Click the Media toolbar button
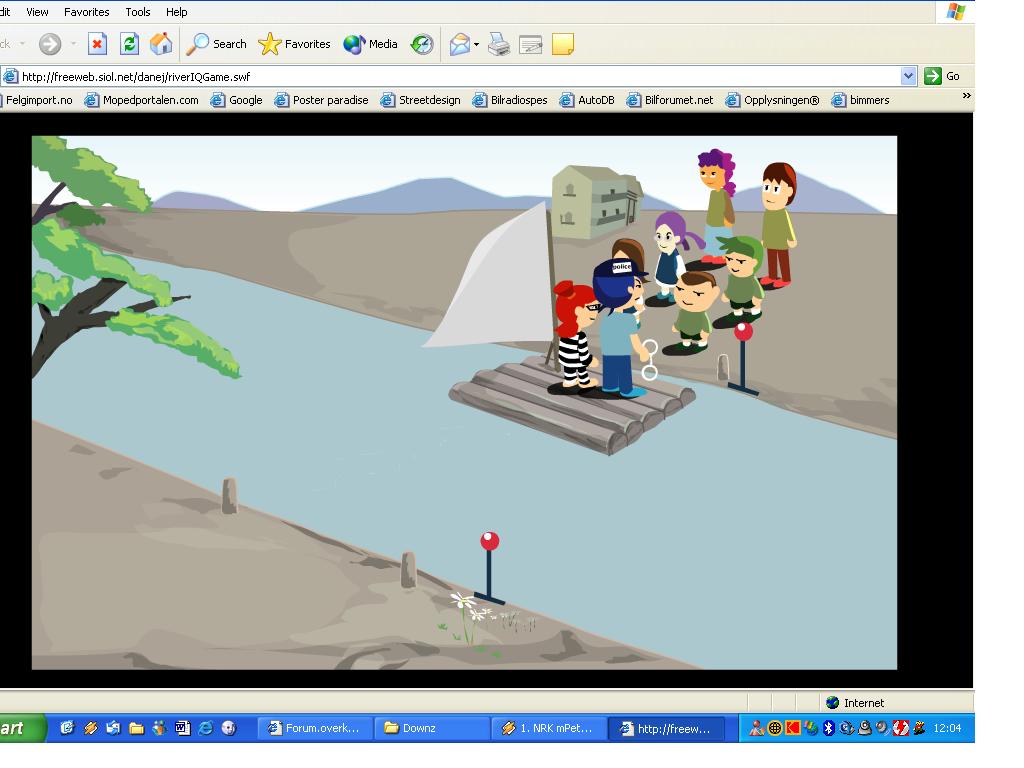 click(370, 44)
